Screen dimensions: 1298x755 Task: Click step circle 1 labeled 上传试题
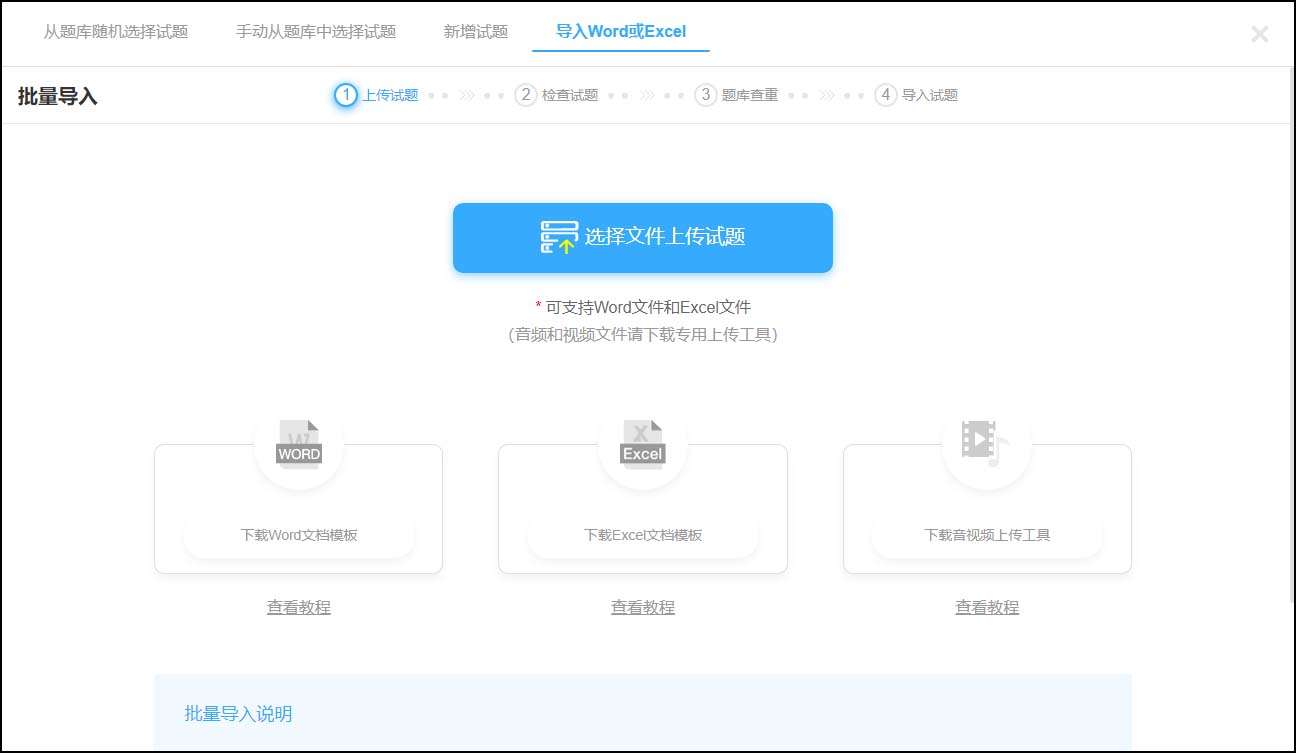coord(346,95)
